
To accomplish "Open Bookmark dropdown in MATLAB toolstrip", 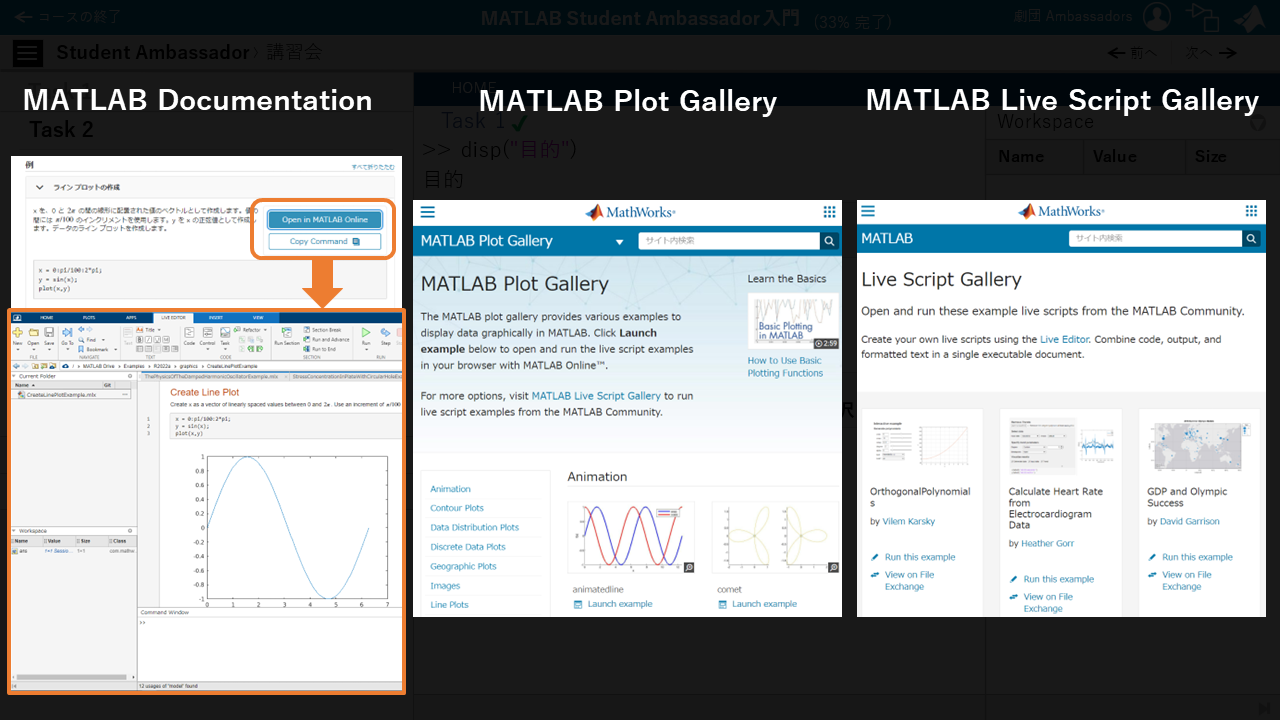I will point(98,349).
